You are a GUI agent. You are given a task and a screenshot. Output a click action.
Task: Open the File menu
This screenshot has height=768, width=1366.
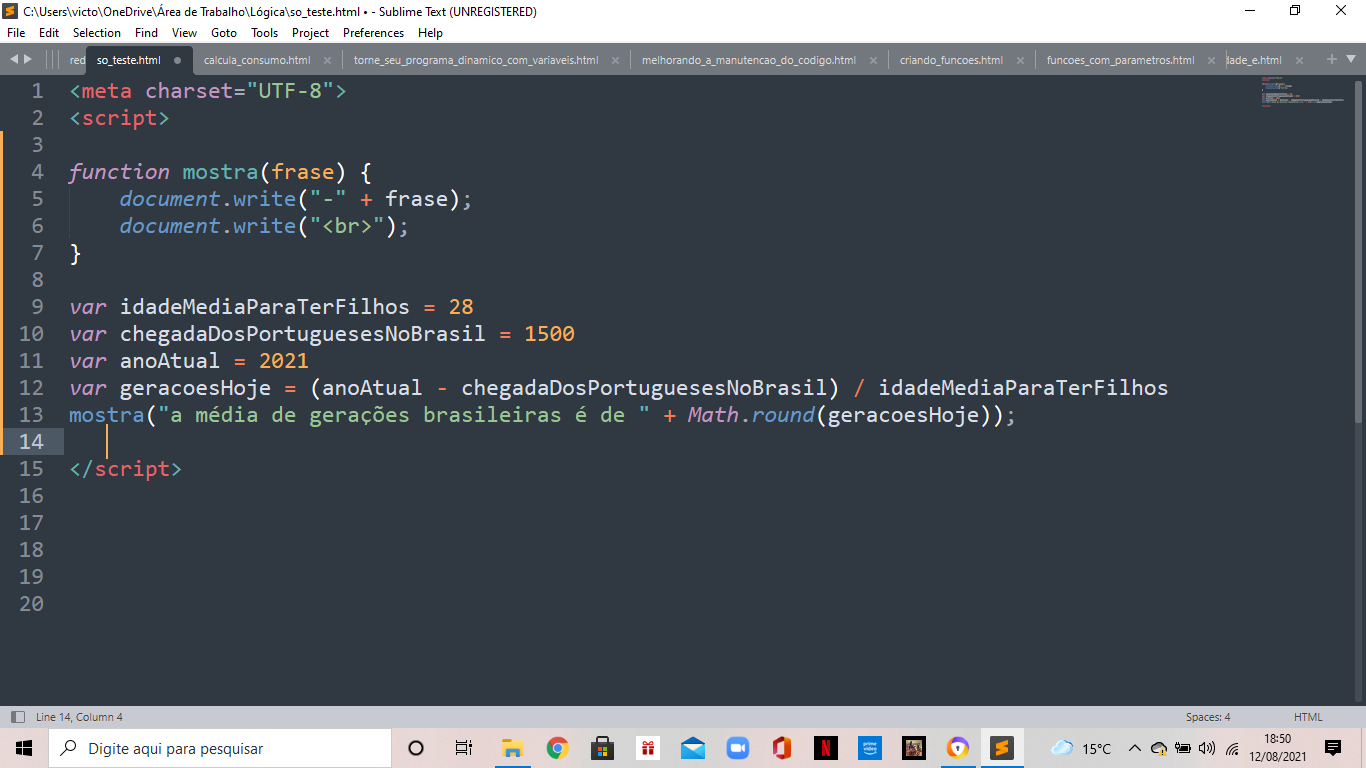pos(16,33)
